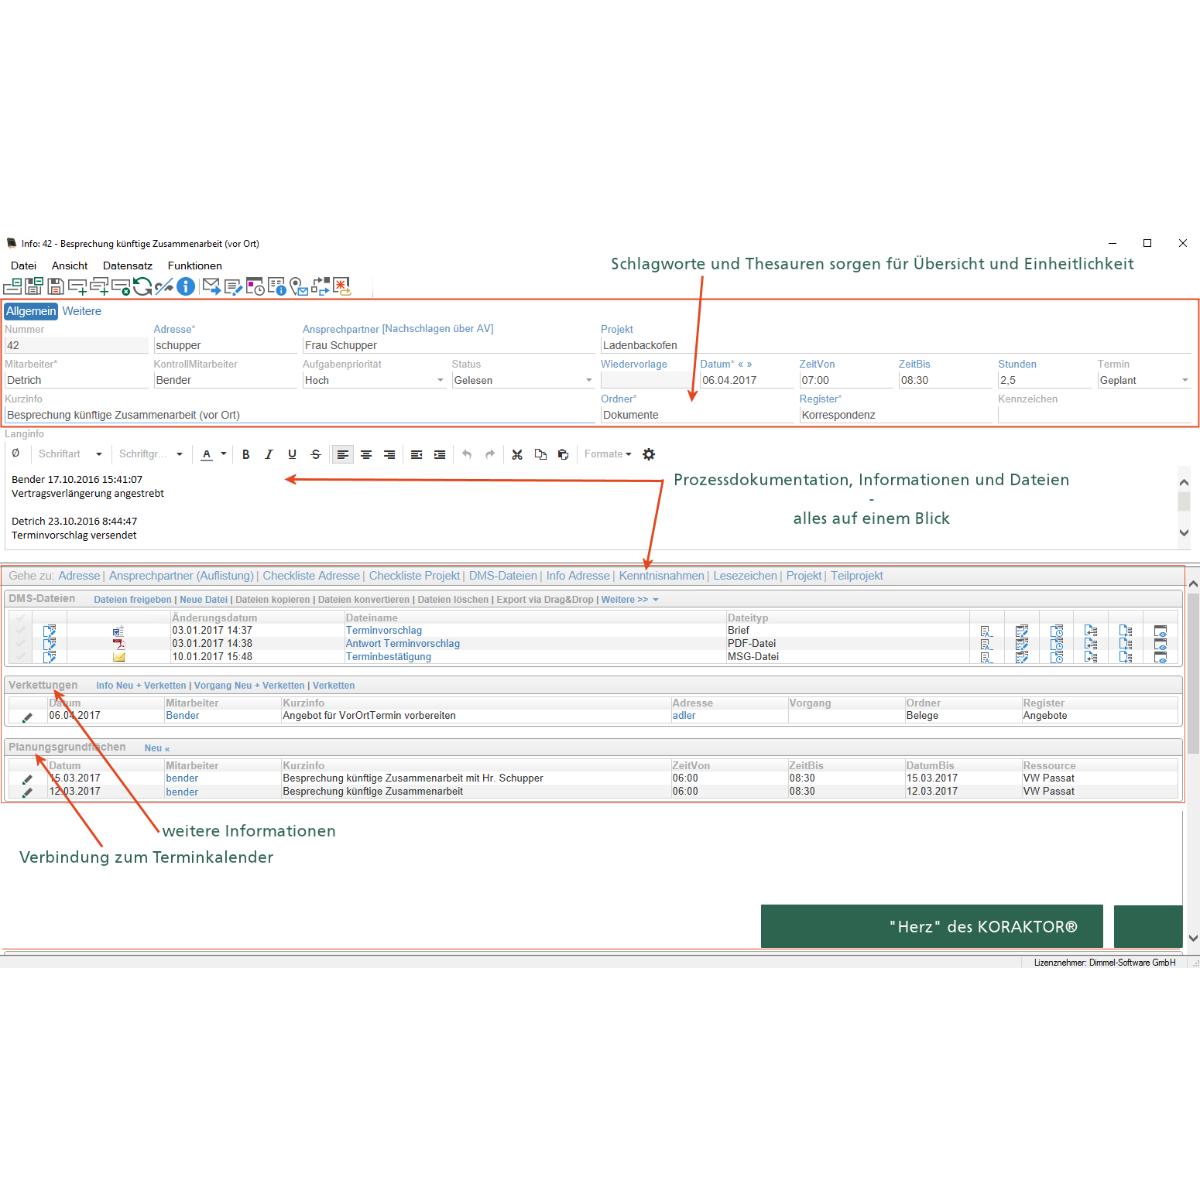Click the font color A swatch button
1200x1200 pixels.
tap(207, 455)
